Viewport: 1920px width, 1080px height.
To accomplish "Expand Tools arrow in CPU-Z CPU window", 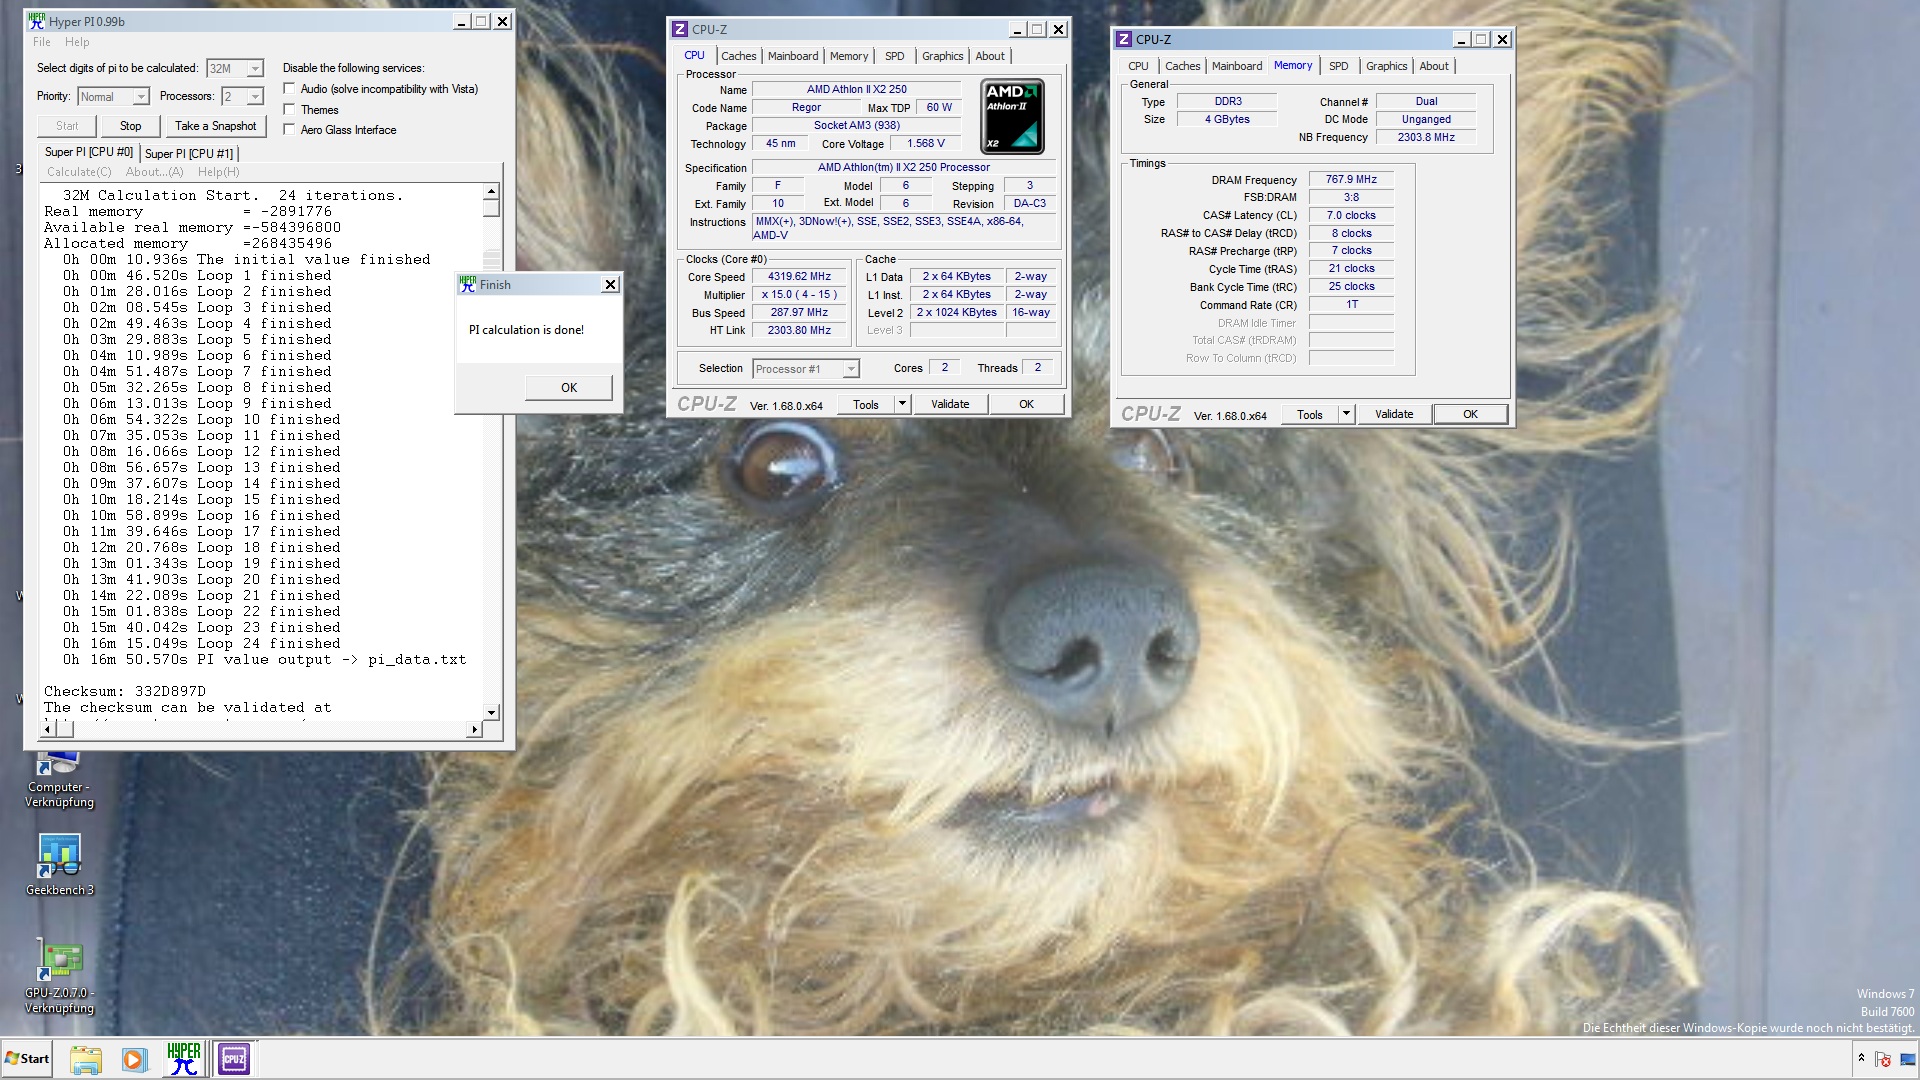I will (902, 404).
